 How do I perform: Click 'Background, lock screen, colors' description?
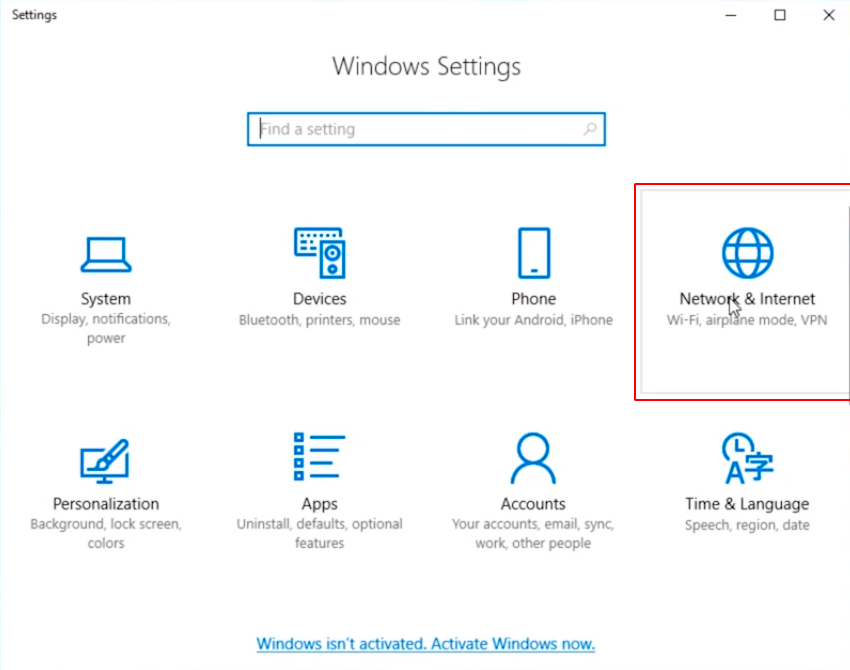[x=106, y=533]
